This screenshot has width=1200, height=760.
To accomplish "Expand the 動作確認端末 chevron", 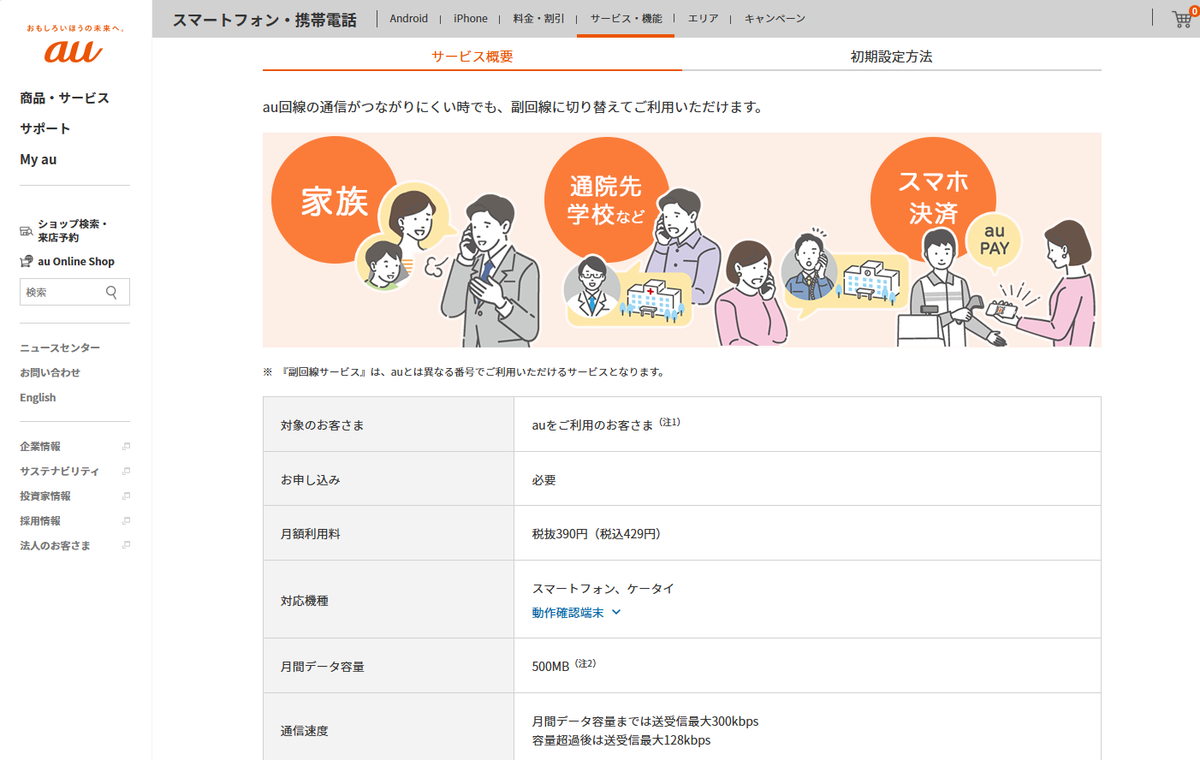I will click(616, 613).
